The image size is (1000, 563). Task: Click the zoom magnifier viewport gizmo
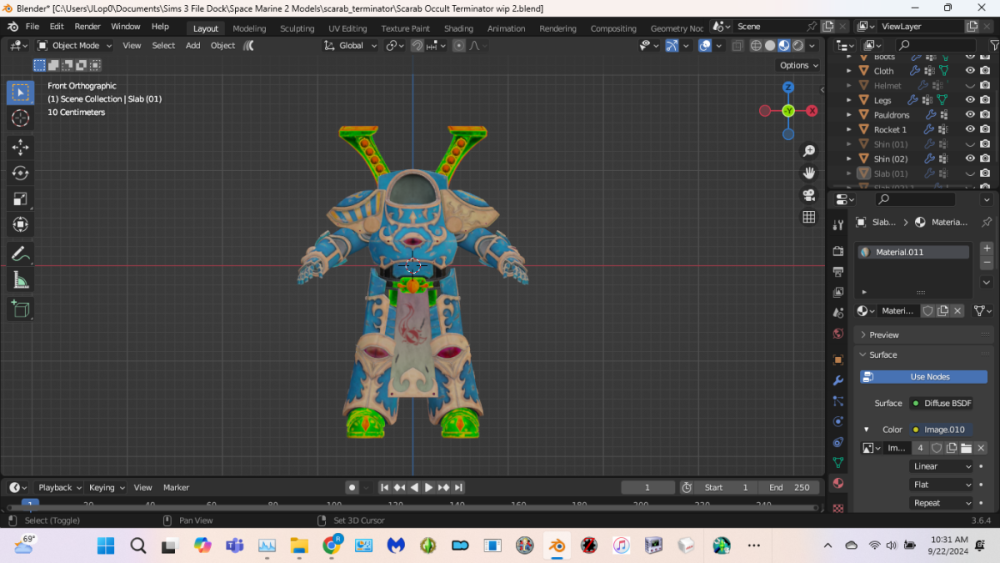pyautogui.click(x=809, y=151)
